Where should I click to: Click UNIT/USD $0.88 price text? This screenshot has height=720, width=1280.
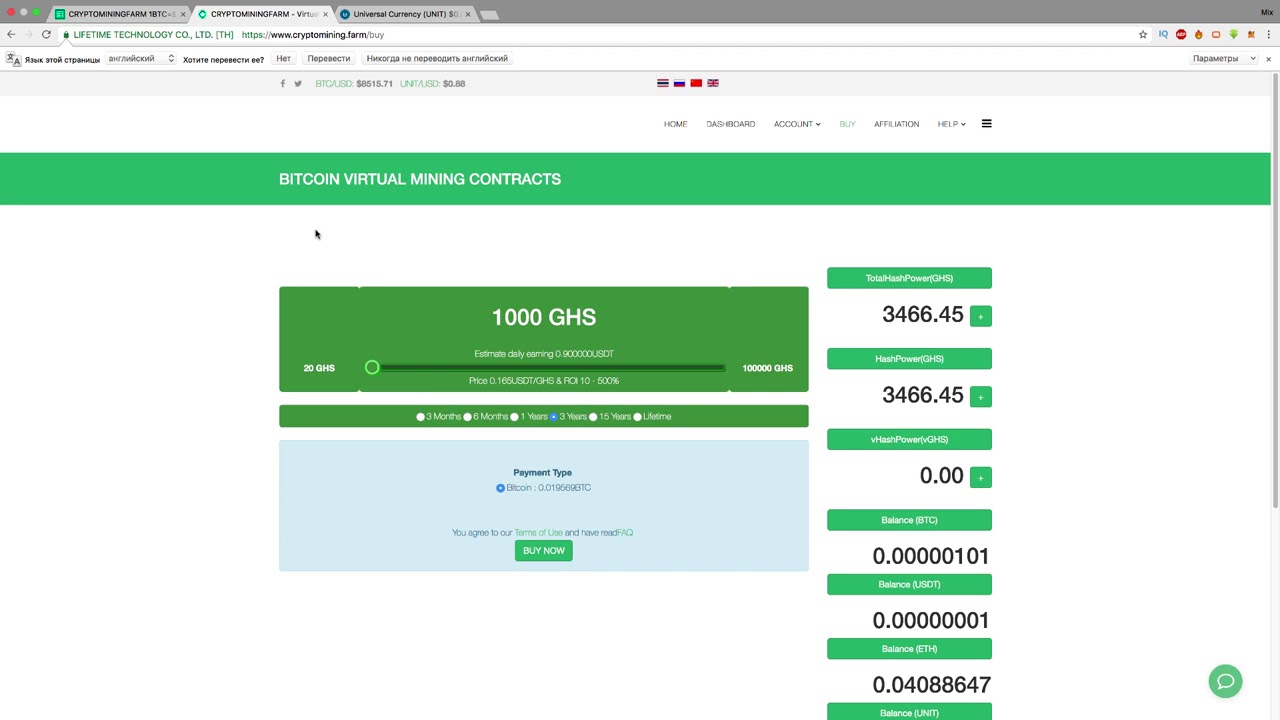(432, 84)
